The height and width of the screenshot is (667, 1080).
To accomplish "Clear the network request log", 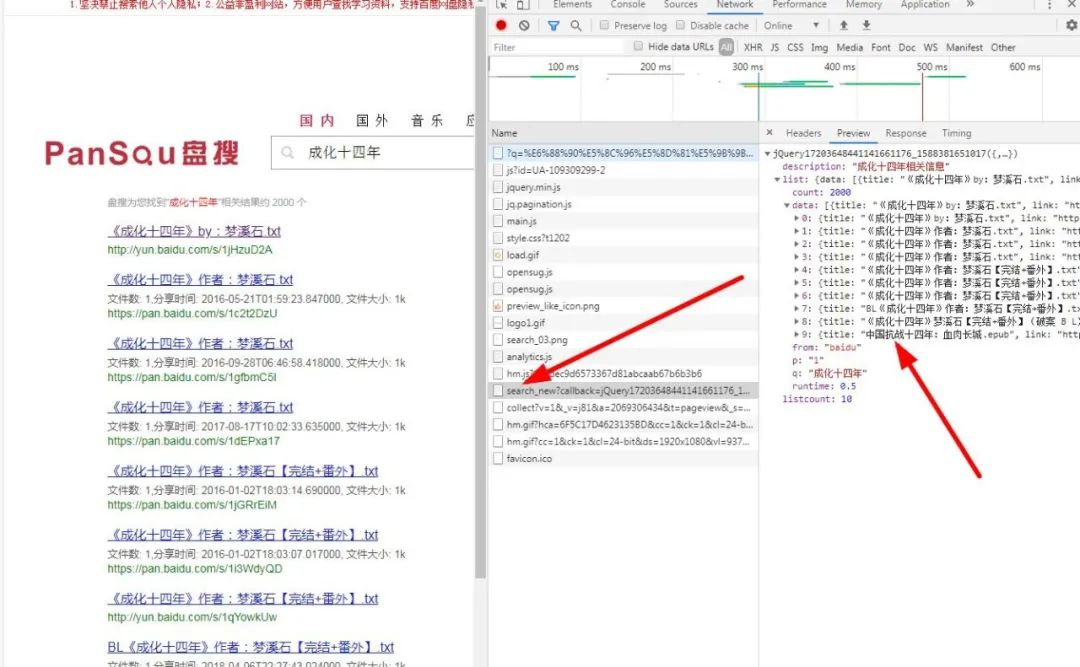I will coord(523,26).
